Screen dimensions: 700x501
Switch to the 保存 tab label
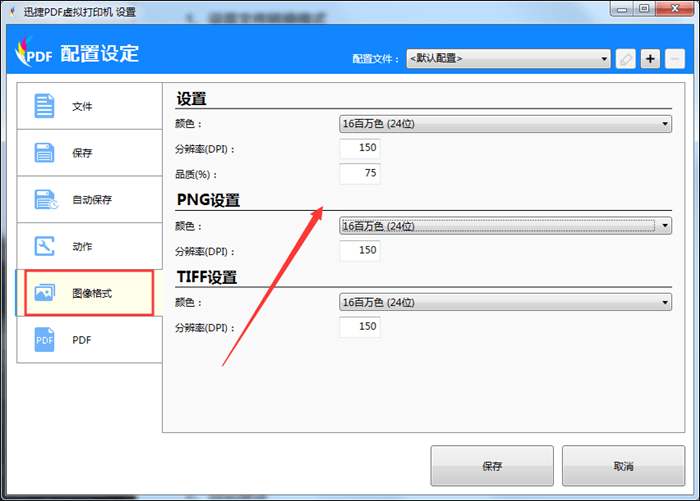click(82, 153)
